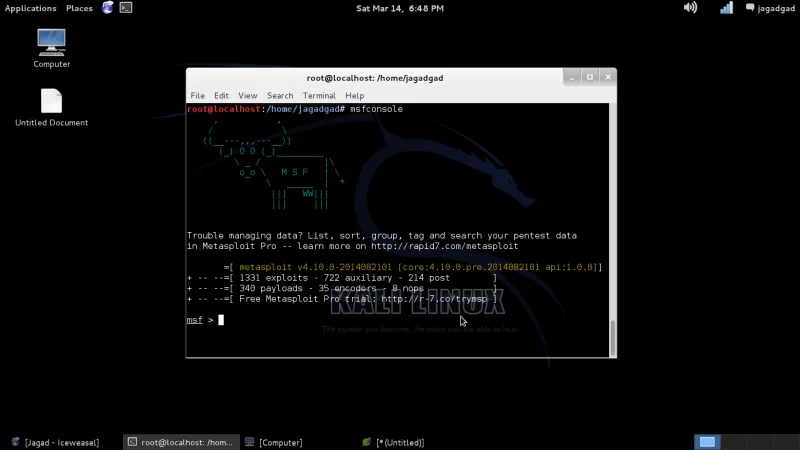
Task: Click the terminal title bar text
Action: pos(375,78)
